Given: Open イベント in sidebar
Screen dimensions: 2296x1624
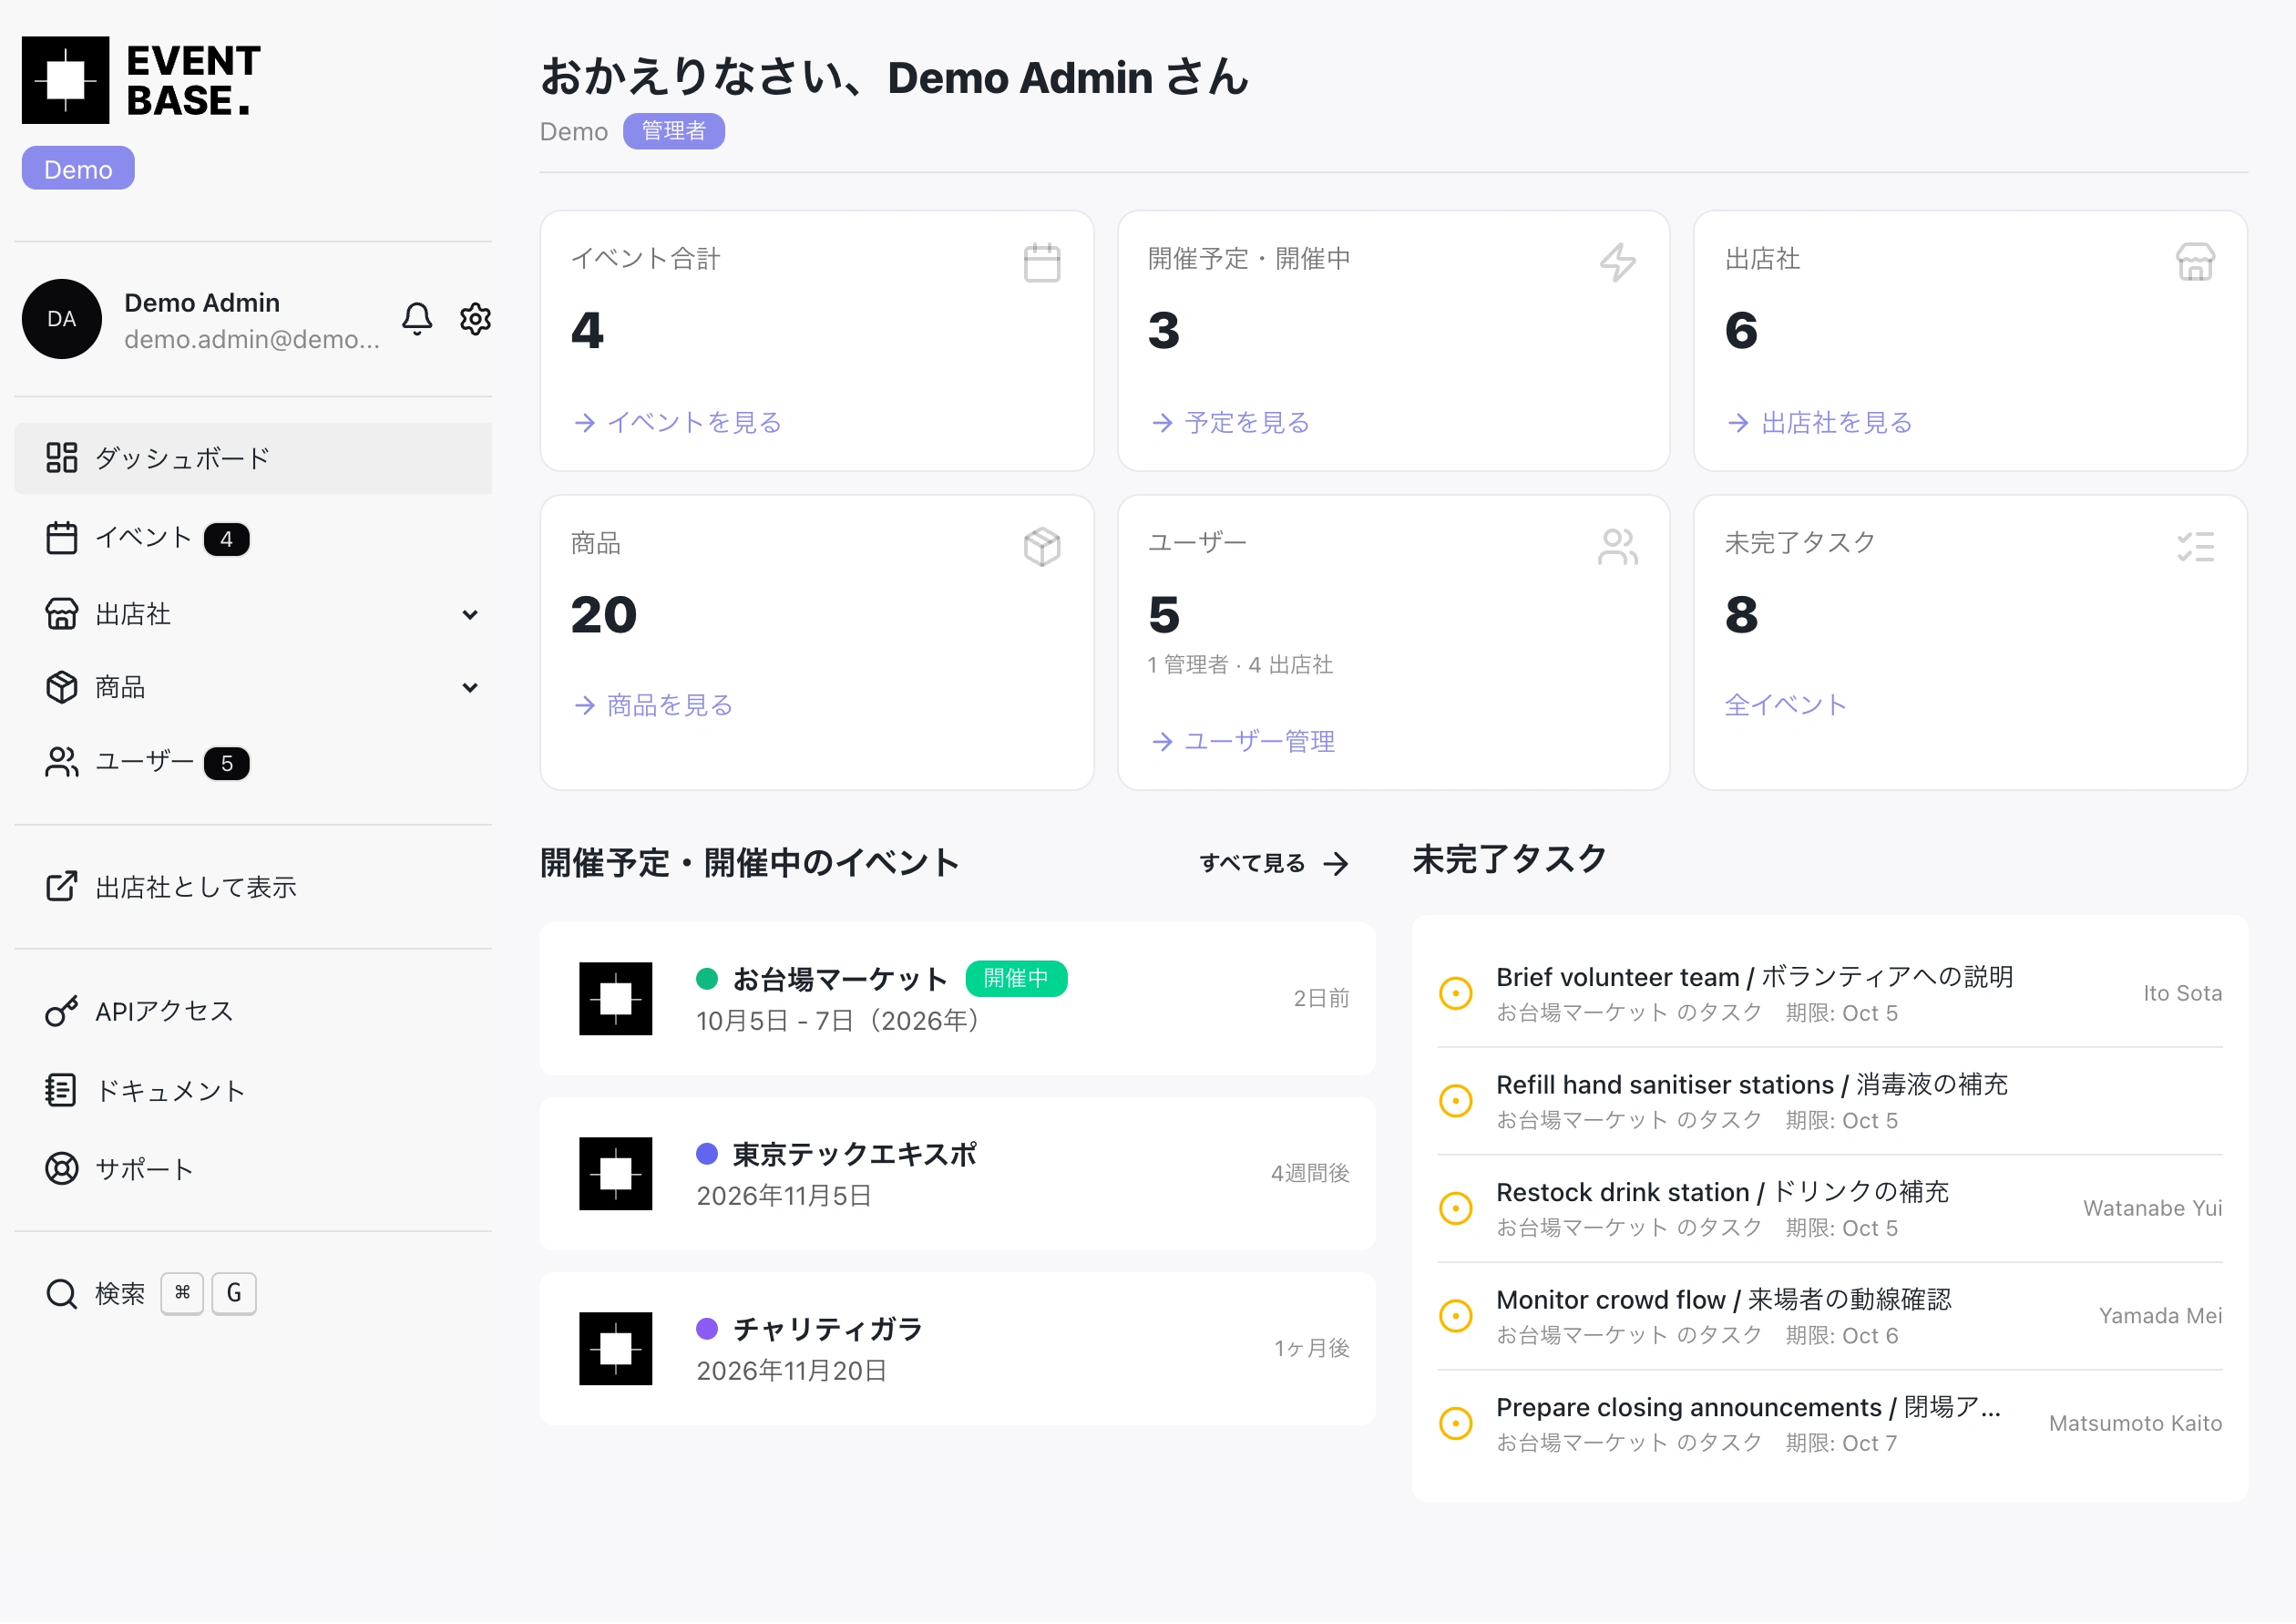Looking at the screenshot, I should point(253,539).
